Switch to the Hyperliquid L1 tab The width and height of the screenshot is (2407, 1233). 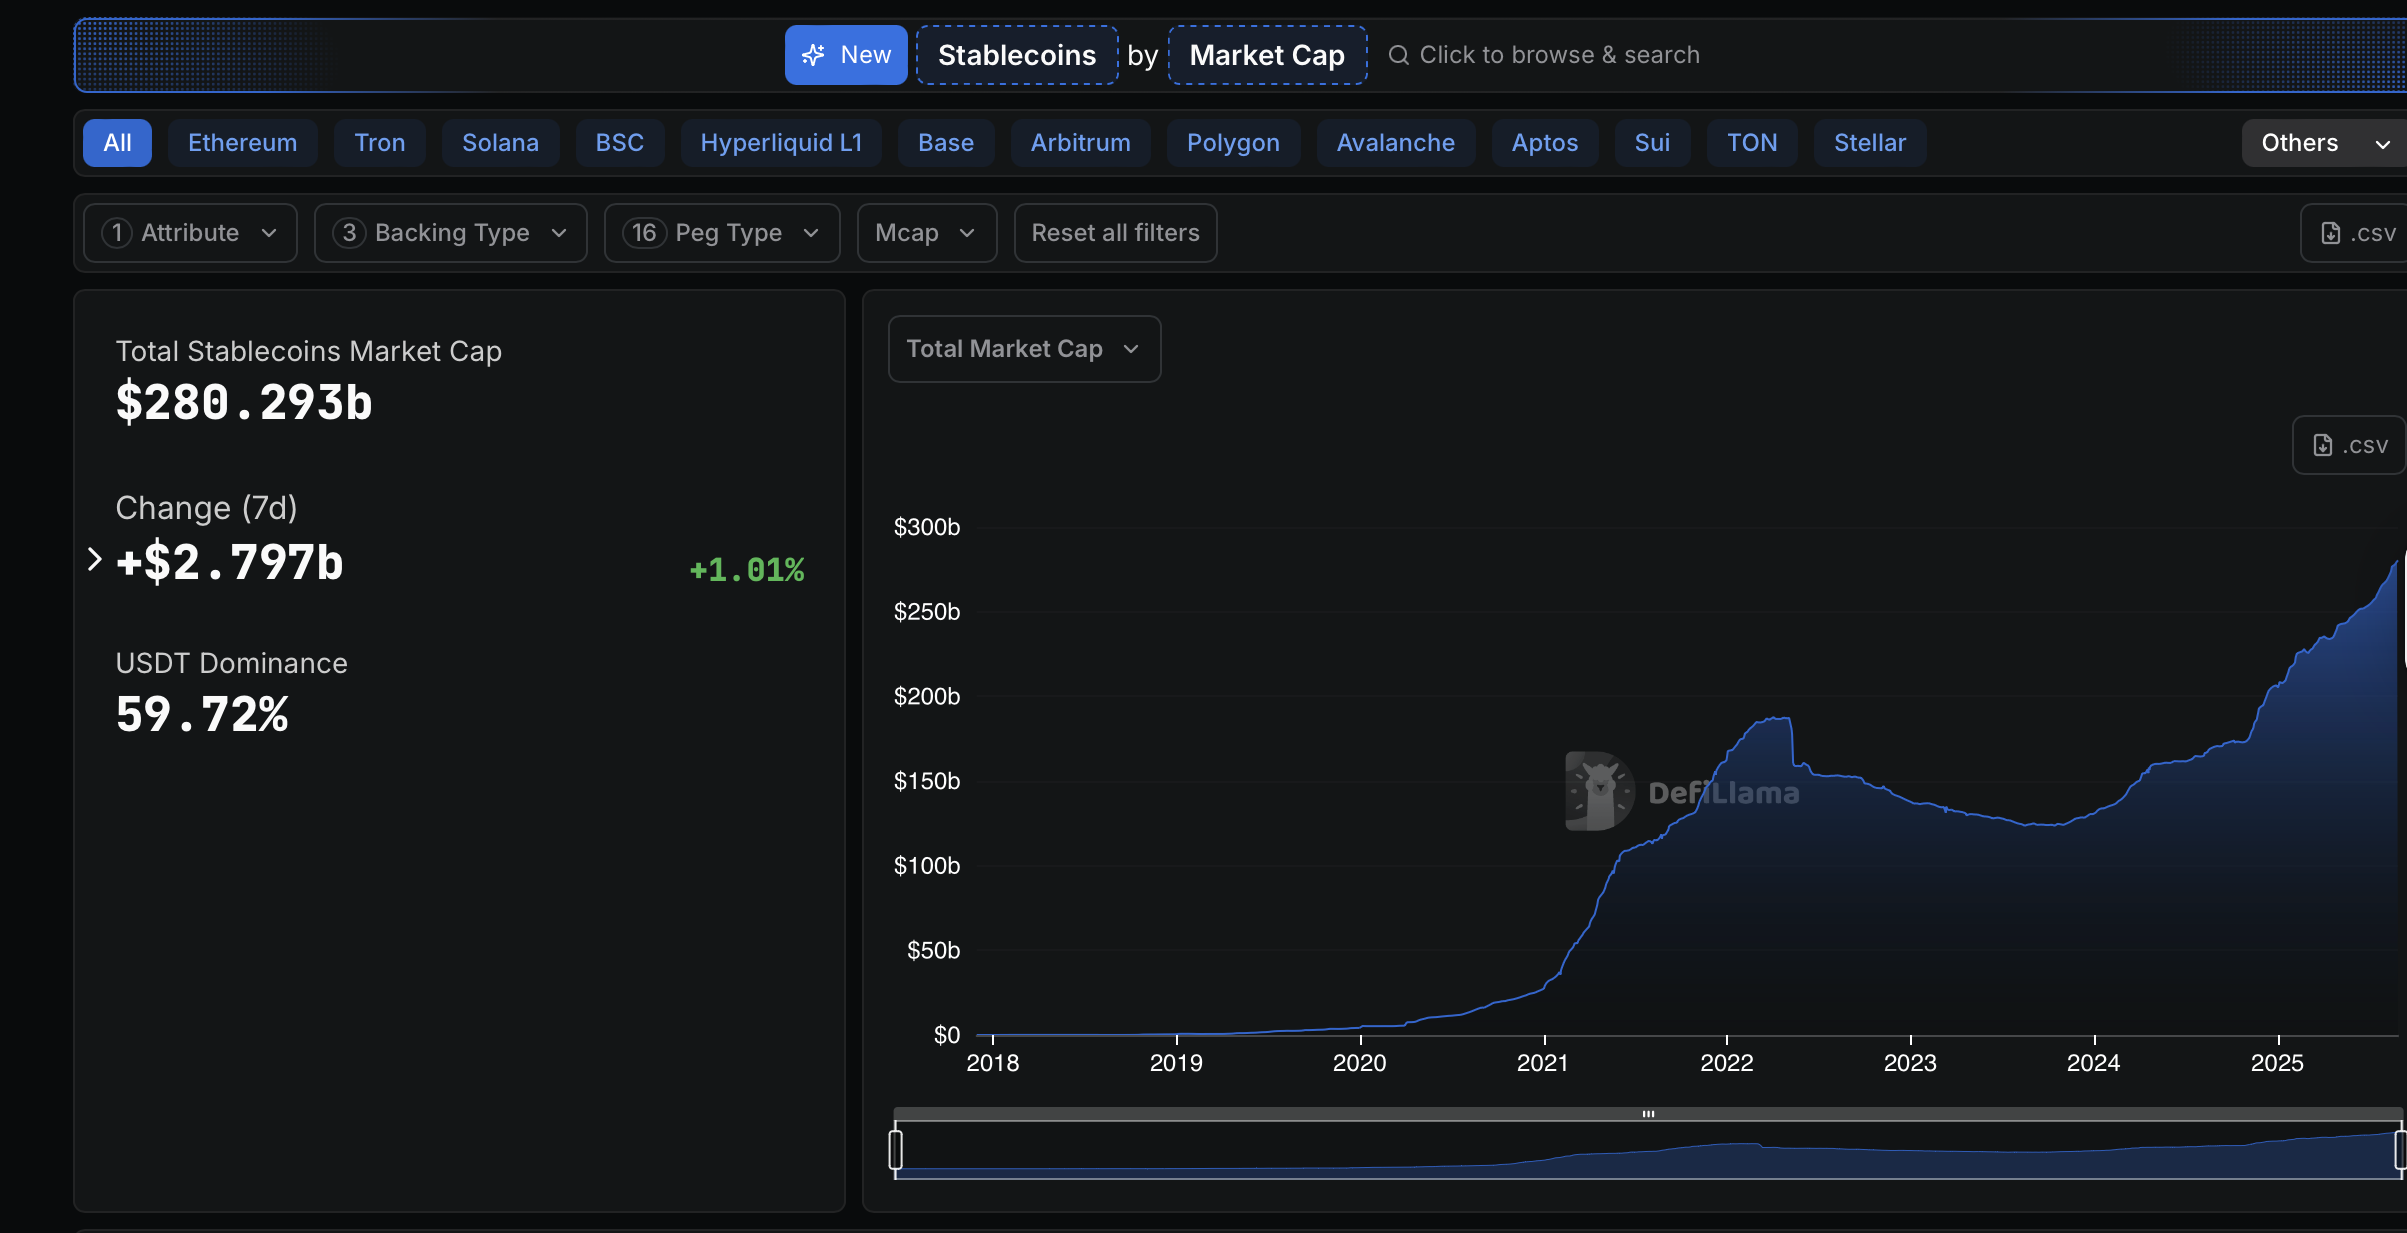pyautogui.click(x=781, y=143)
